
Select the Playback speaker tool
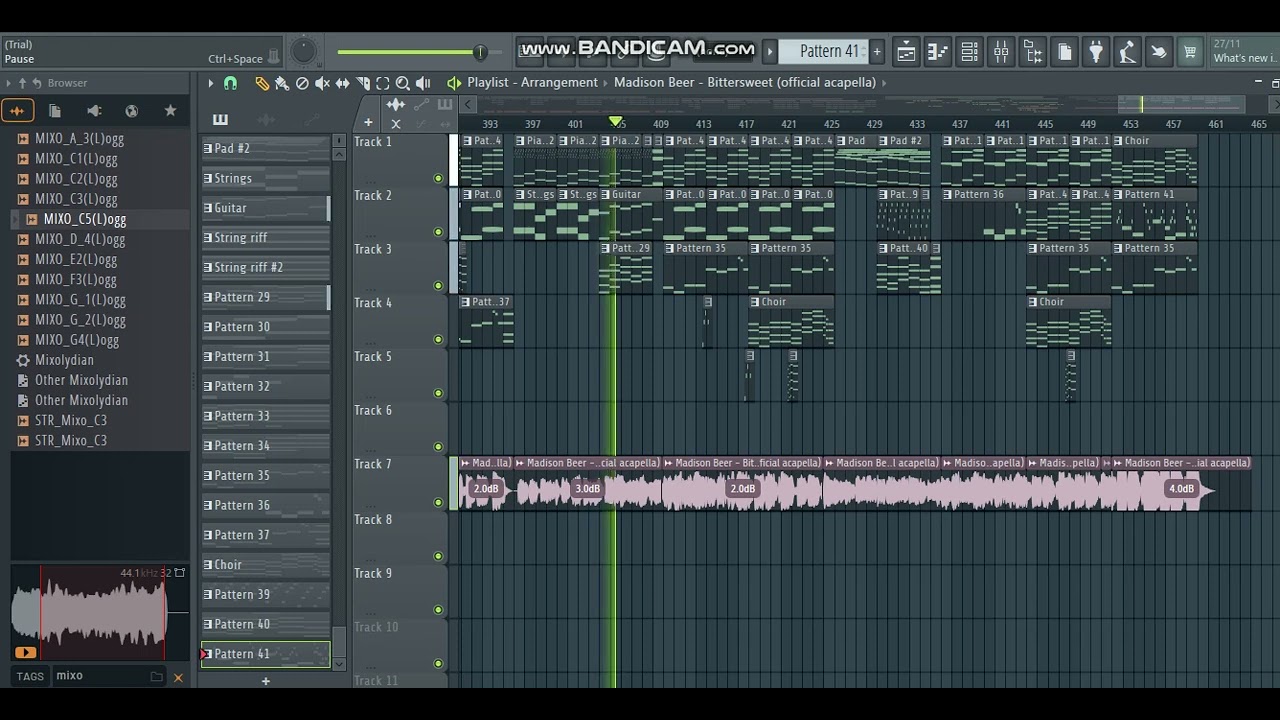[x=423, y=83]
